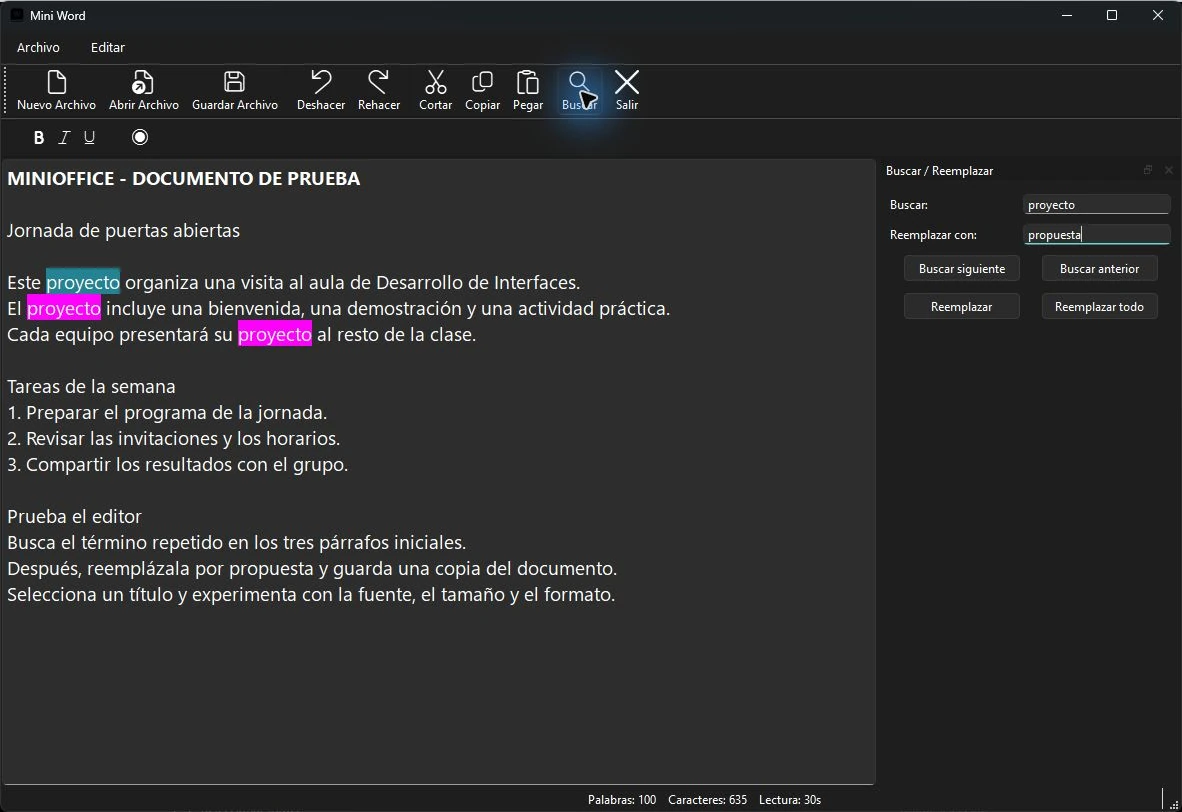Focus the Reemplazar con input field
This screenshot has width=1182, height=812.
(1097, 234)
